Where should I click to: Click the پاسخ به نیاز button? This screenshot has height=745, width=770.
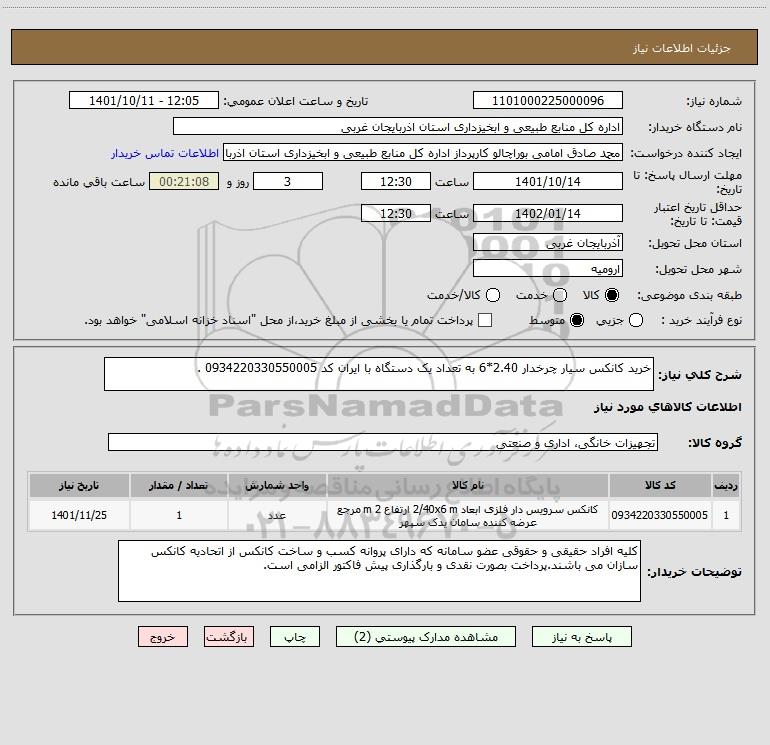click(582, 637)
